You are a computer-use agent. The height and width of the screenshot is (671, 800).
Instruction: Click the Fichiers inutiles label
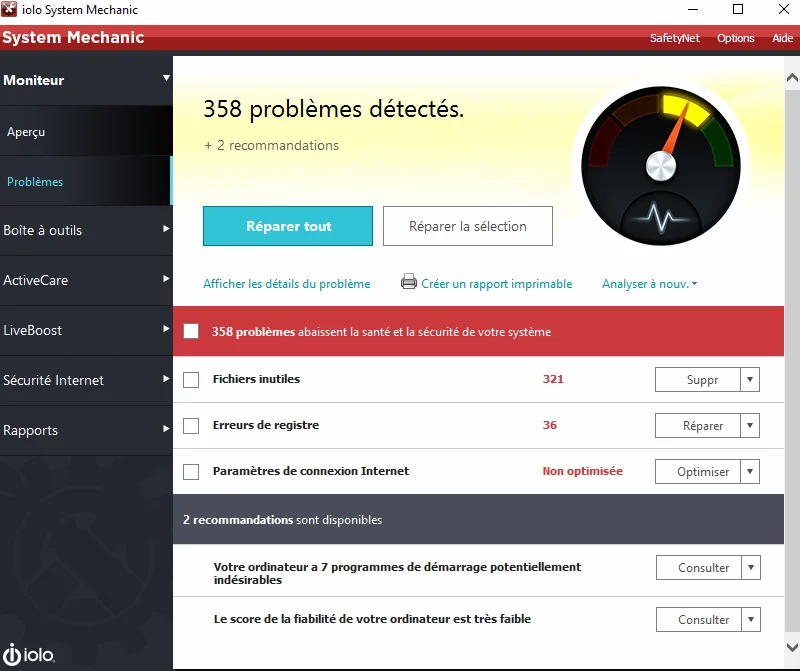click(x=256, y=379)
